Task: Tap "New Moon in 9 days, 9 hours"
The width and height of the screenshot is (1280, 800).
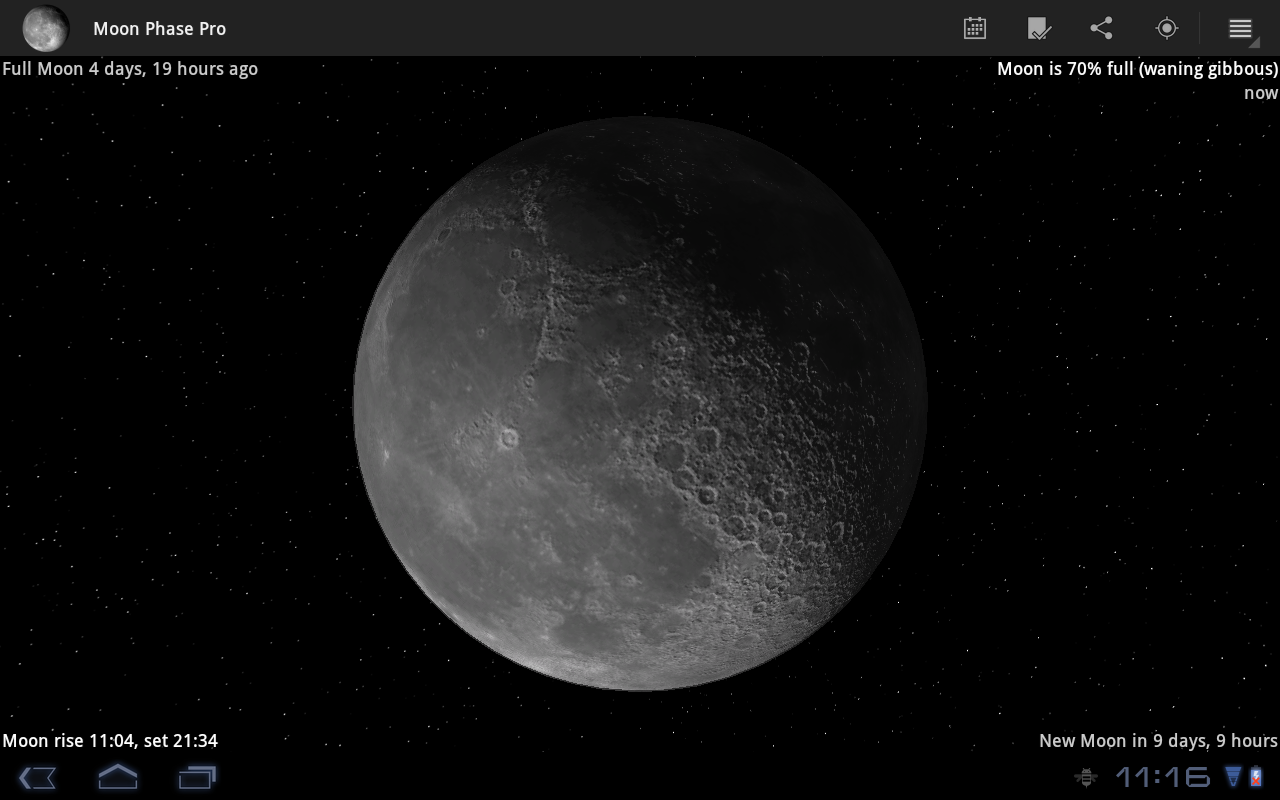Action: pyautogui.click(x=1158, y=741)
